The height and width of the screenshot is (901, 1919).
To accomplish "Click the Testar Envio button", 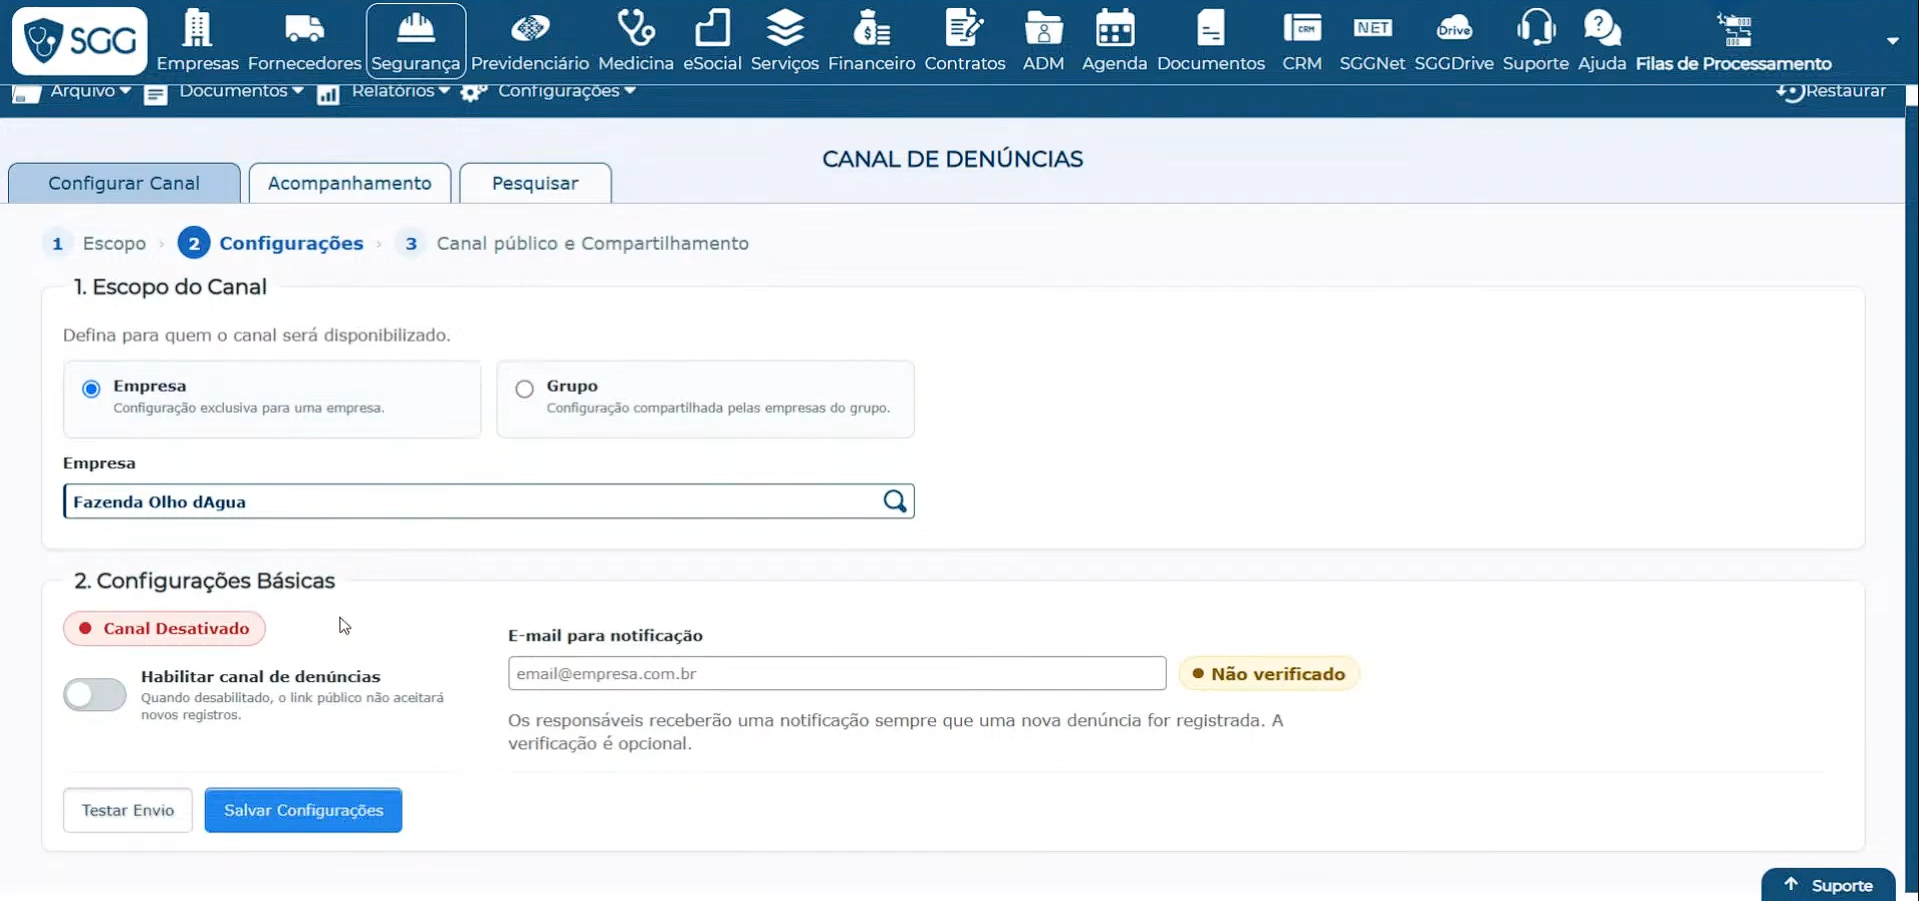I will coord(128,810).
